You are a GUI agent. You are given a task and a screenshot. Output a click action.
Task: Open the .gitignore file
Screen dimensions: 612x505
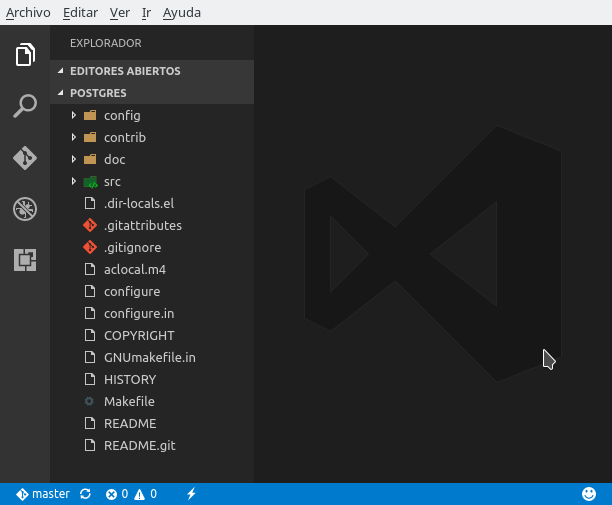132,247
